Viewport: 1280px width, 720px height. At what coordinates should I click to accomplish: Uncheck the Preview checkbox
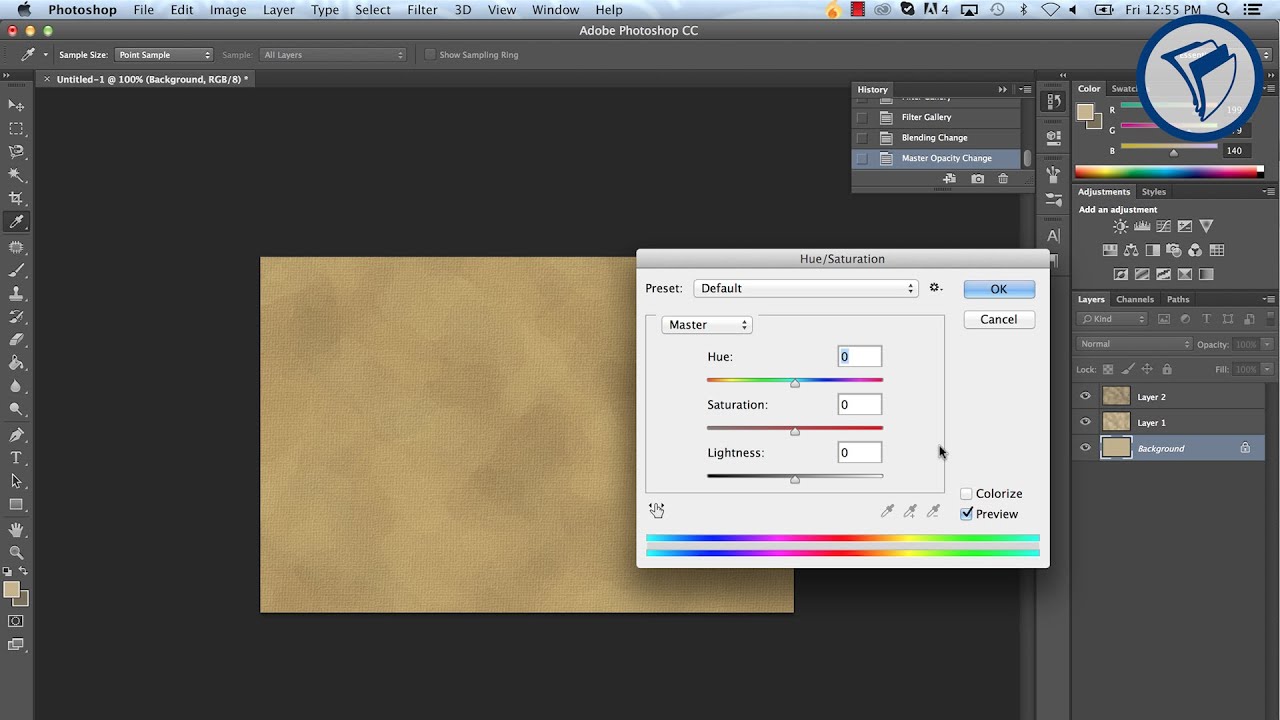pos(967,514)
